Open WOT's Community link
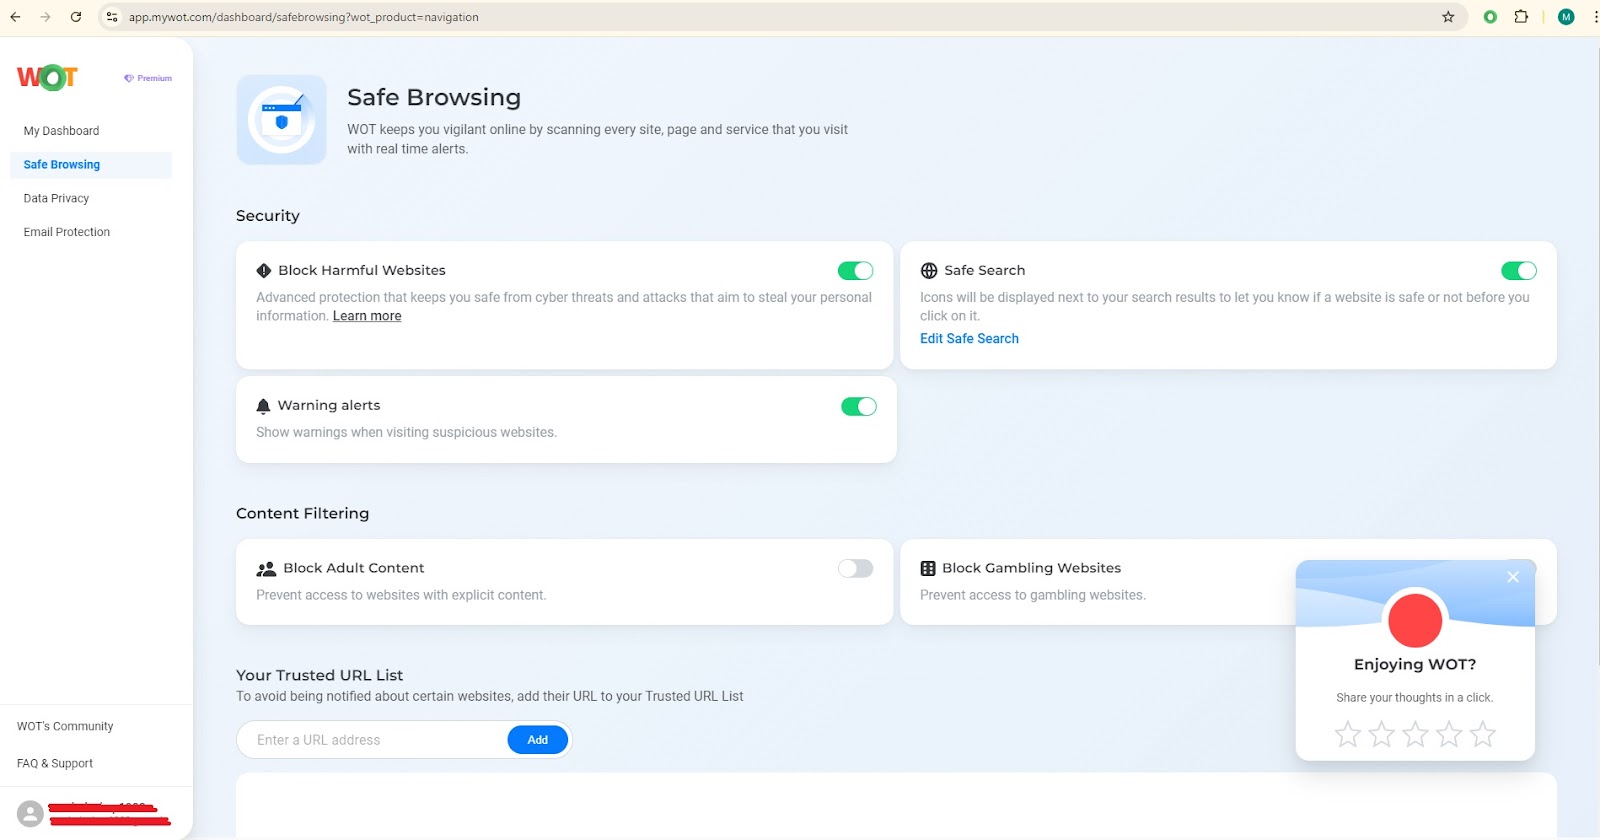 [x=65, y=727]
